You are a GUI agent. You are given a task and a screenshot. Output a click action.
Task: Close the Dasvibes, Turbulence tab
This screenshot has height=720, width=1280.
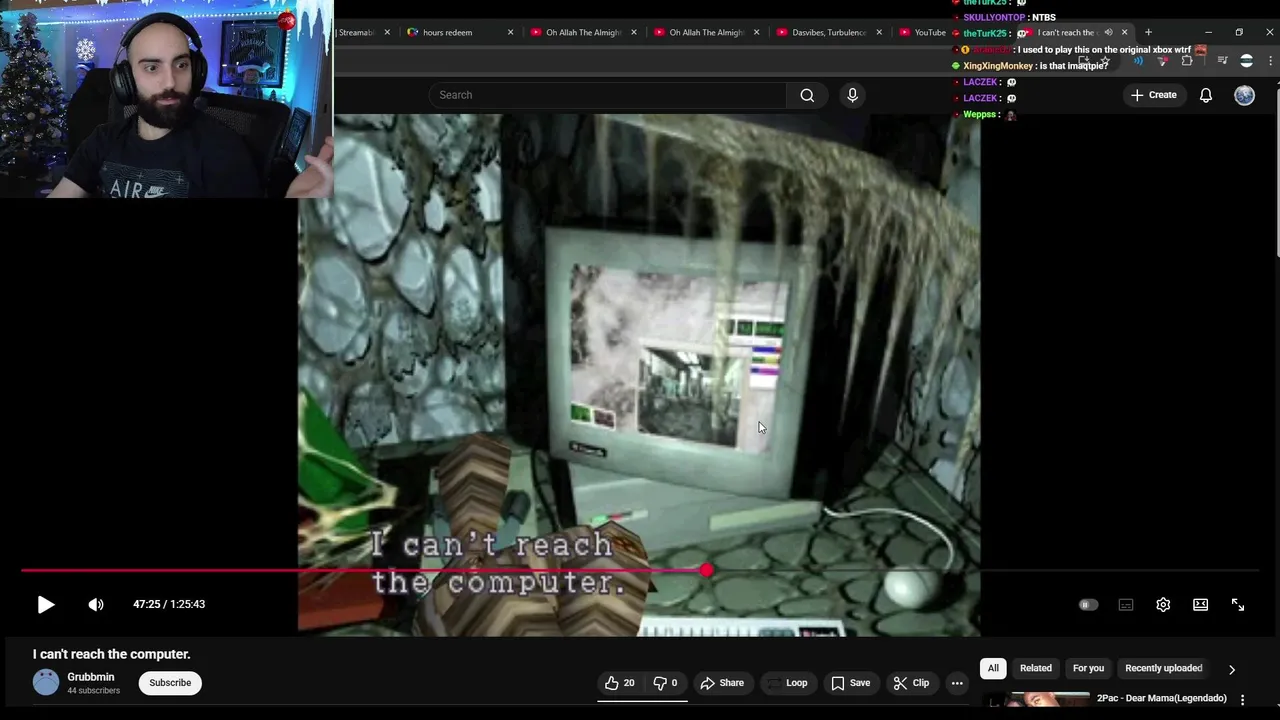tap(879, 32)
